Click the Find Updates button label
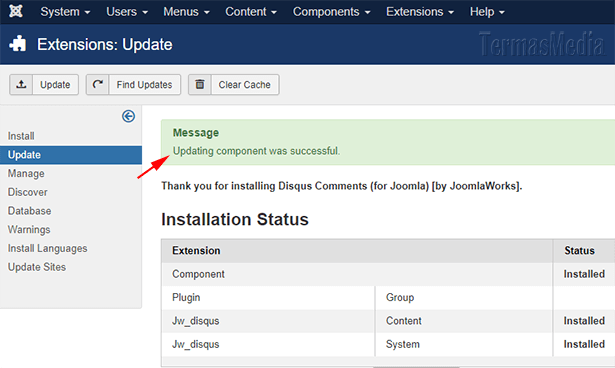615x368 pixels. 144,85
